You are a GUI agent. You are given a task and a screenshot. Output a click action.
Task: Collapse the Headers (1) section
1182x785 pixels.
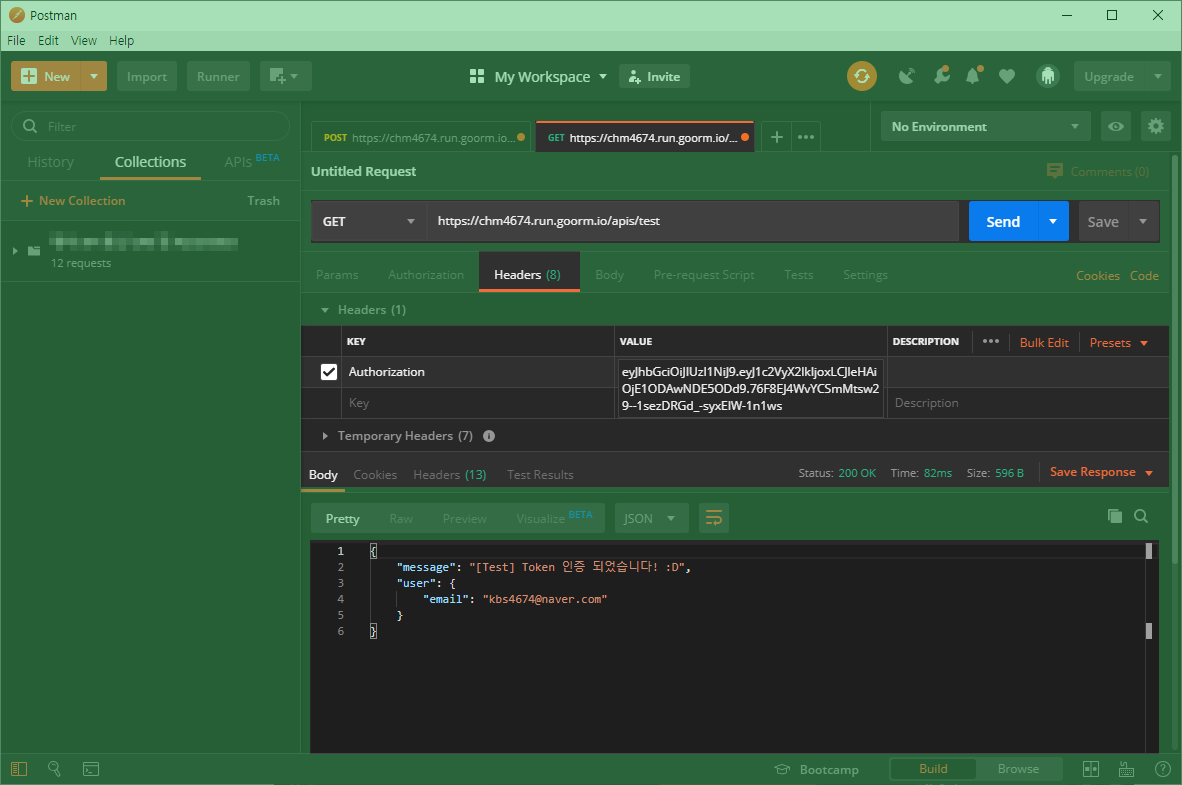(x=325, y=310)
